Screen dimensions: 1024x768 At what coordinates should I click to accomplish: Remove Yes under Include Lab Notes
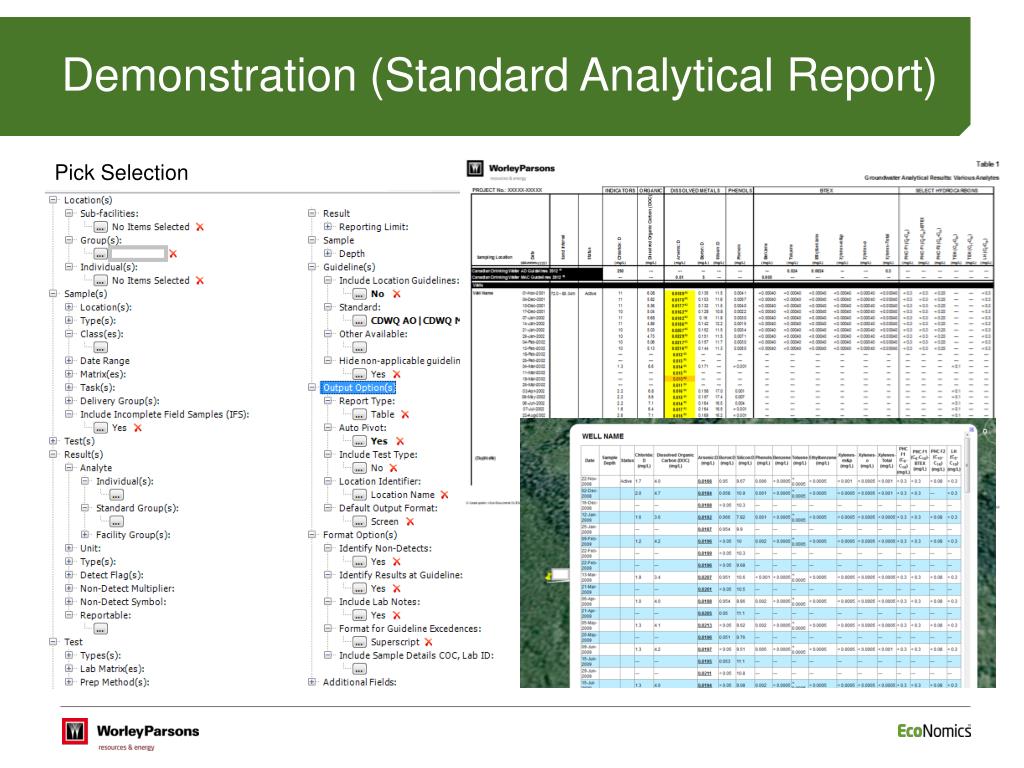click(396, 615)
